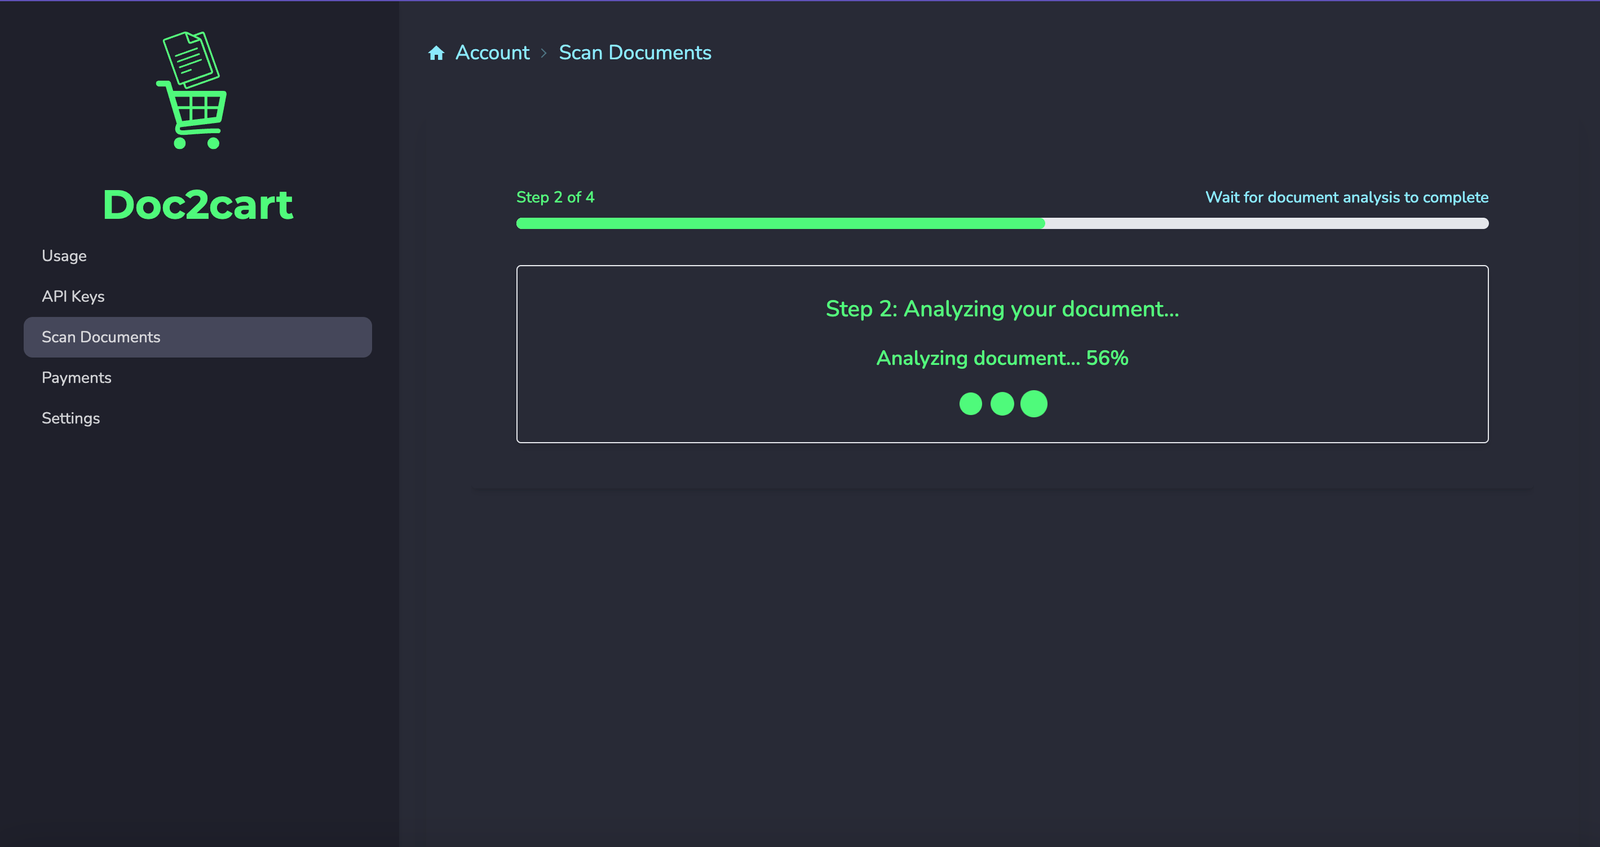Click the 'Analyzing document... 56%' status text
Image resolution: width=1600 pixels, height=847 pixels.
coord(1002,358)
